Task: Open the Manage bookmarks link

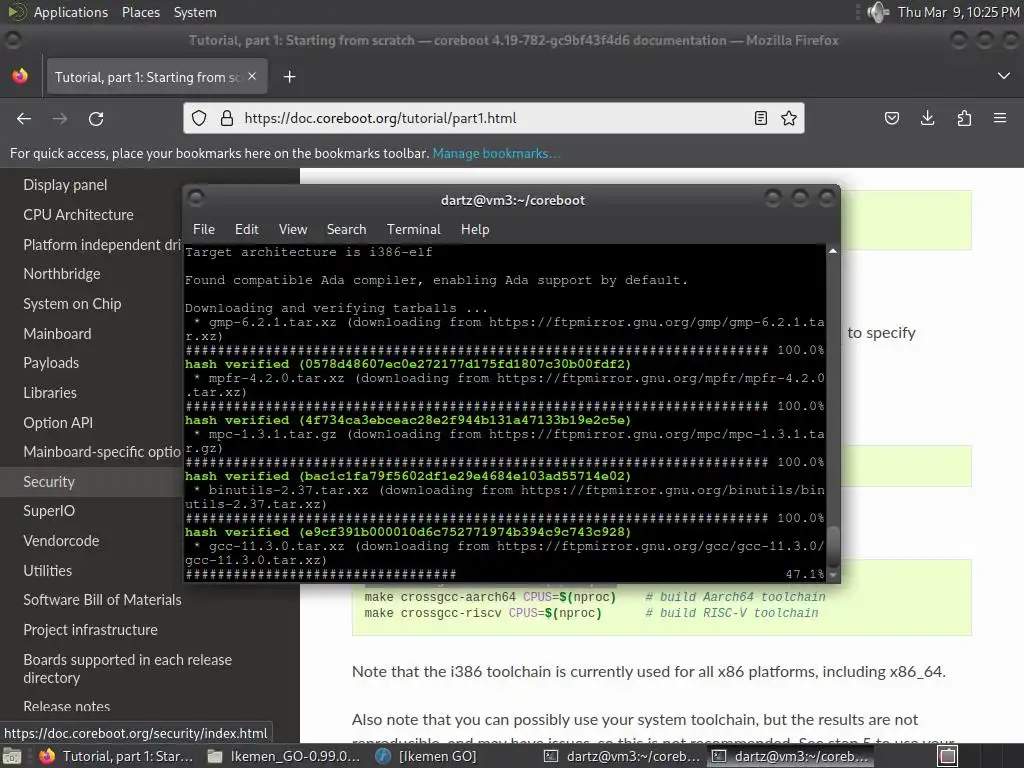Action: [496, 153]
